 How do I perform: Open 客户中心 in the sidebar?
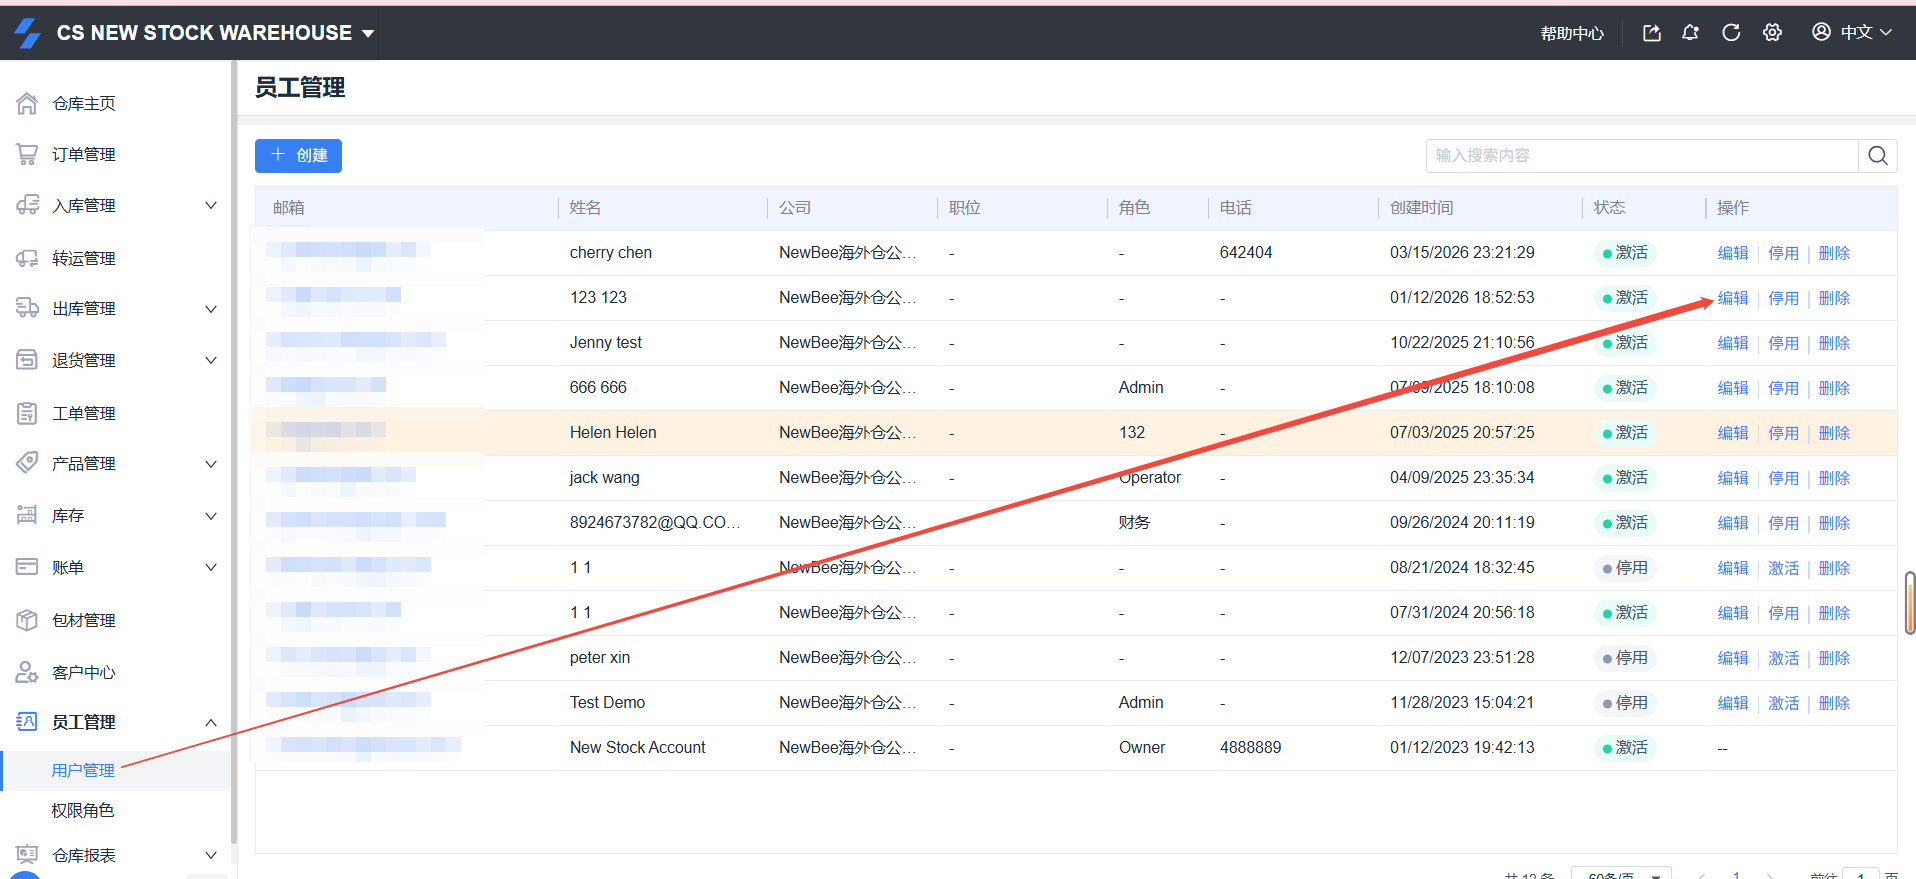[84, 672]
